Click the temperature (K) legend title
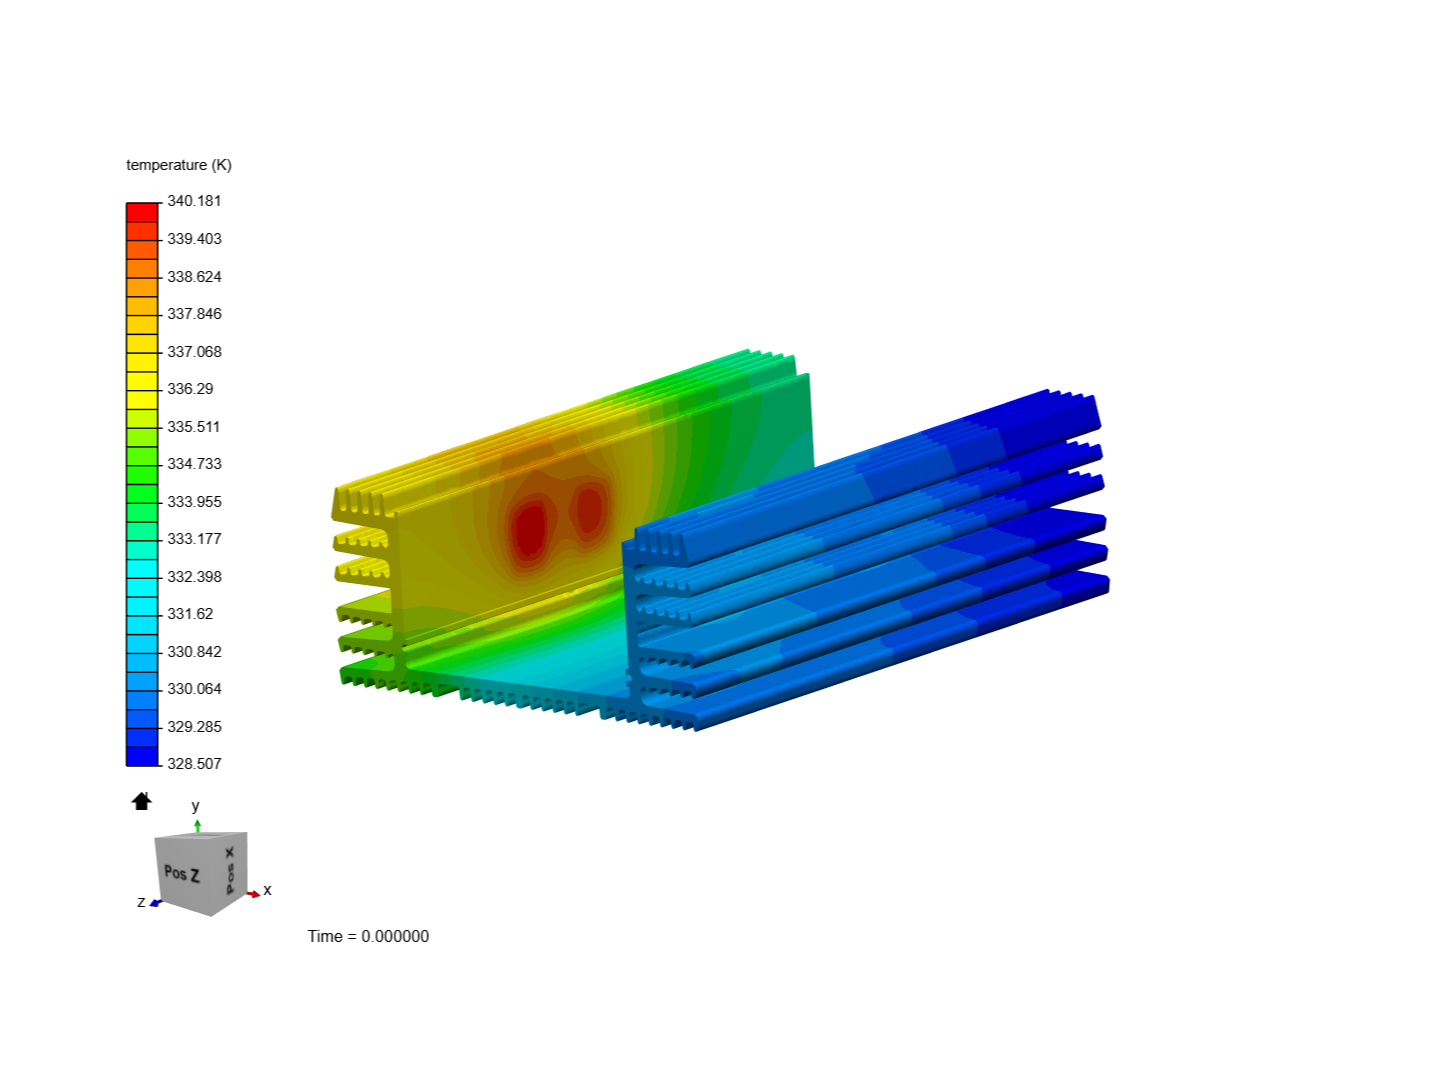The width and height of the screenshot is (1440, 1080). [x=179, y=165]
